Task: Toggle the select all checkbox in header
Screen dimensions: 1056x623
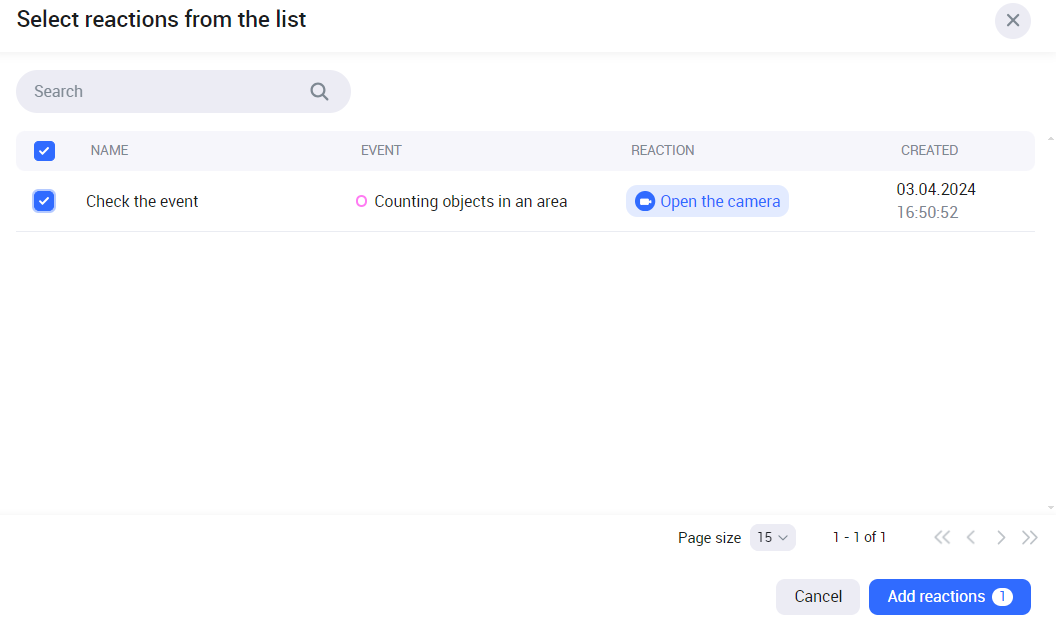Action: (x=44, y=151)
